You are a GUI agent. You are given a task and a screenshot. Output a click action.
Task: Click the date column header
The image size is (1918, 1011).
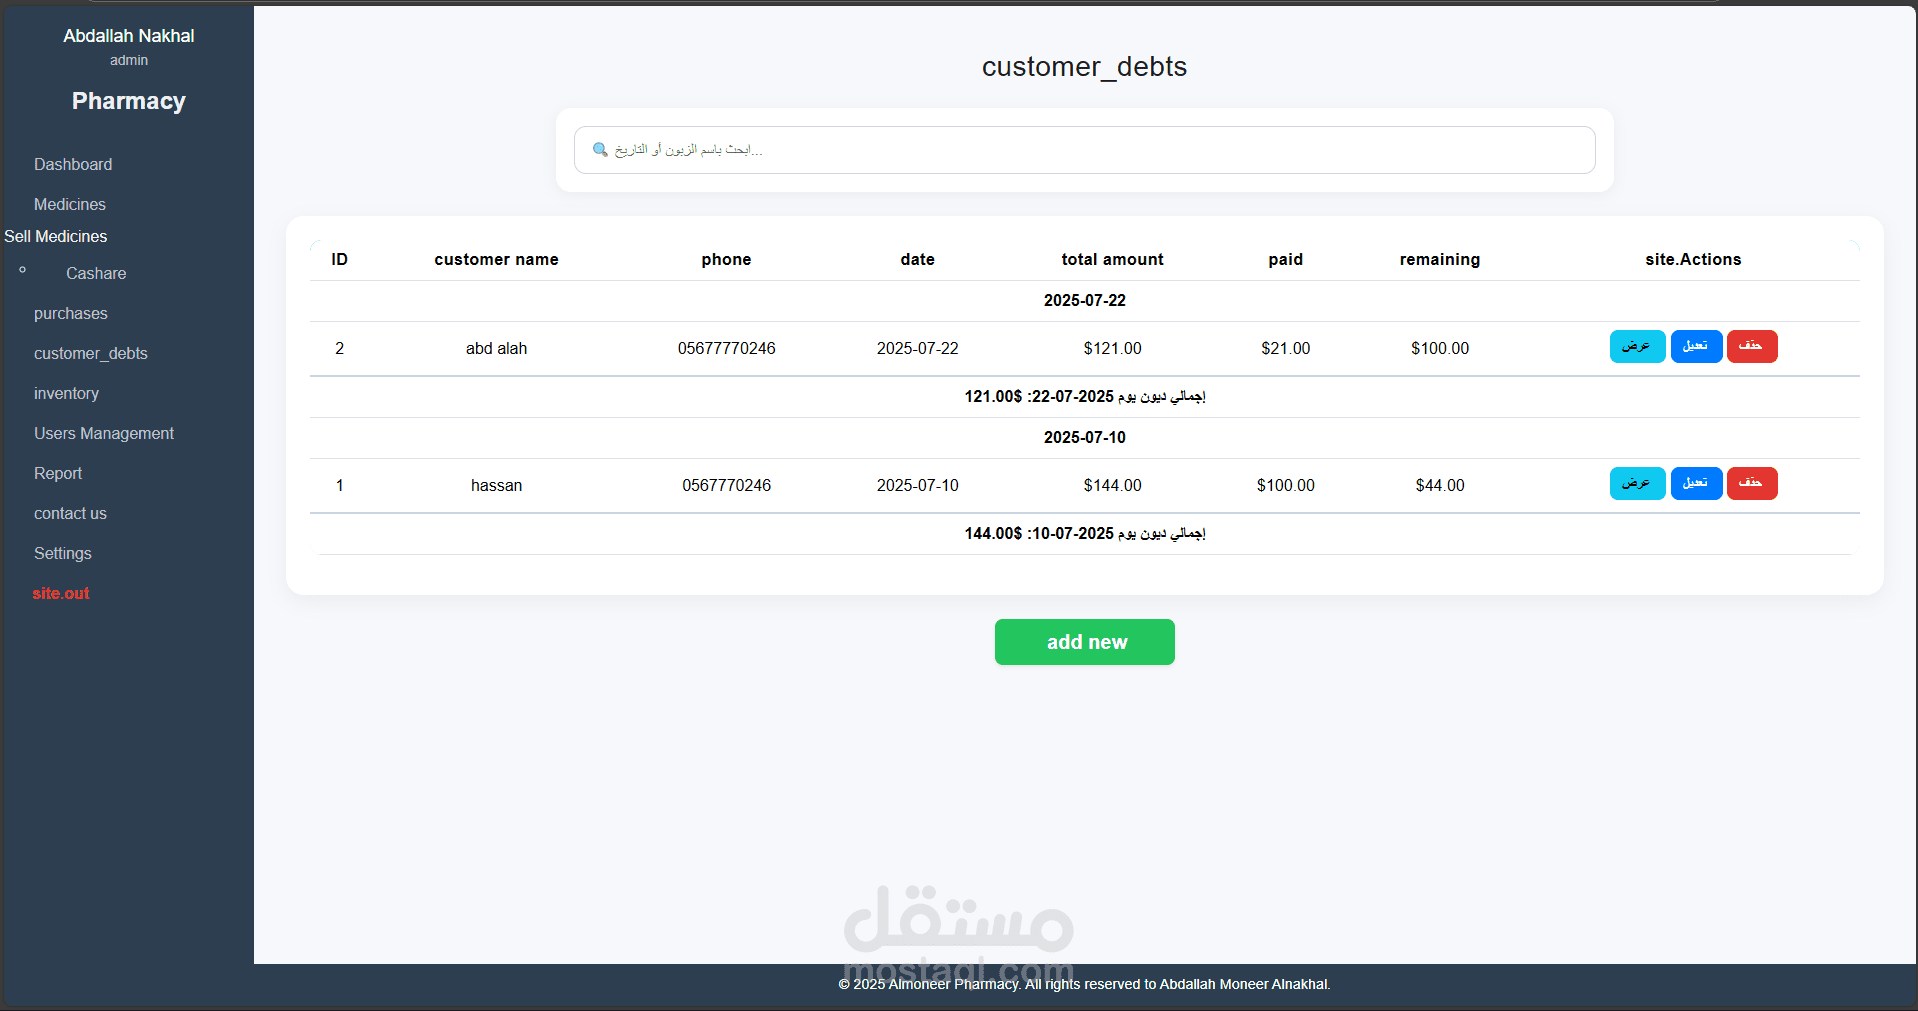[x=917, y=259]
